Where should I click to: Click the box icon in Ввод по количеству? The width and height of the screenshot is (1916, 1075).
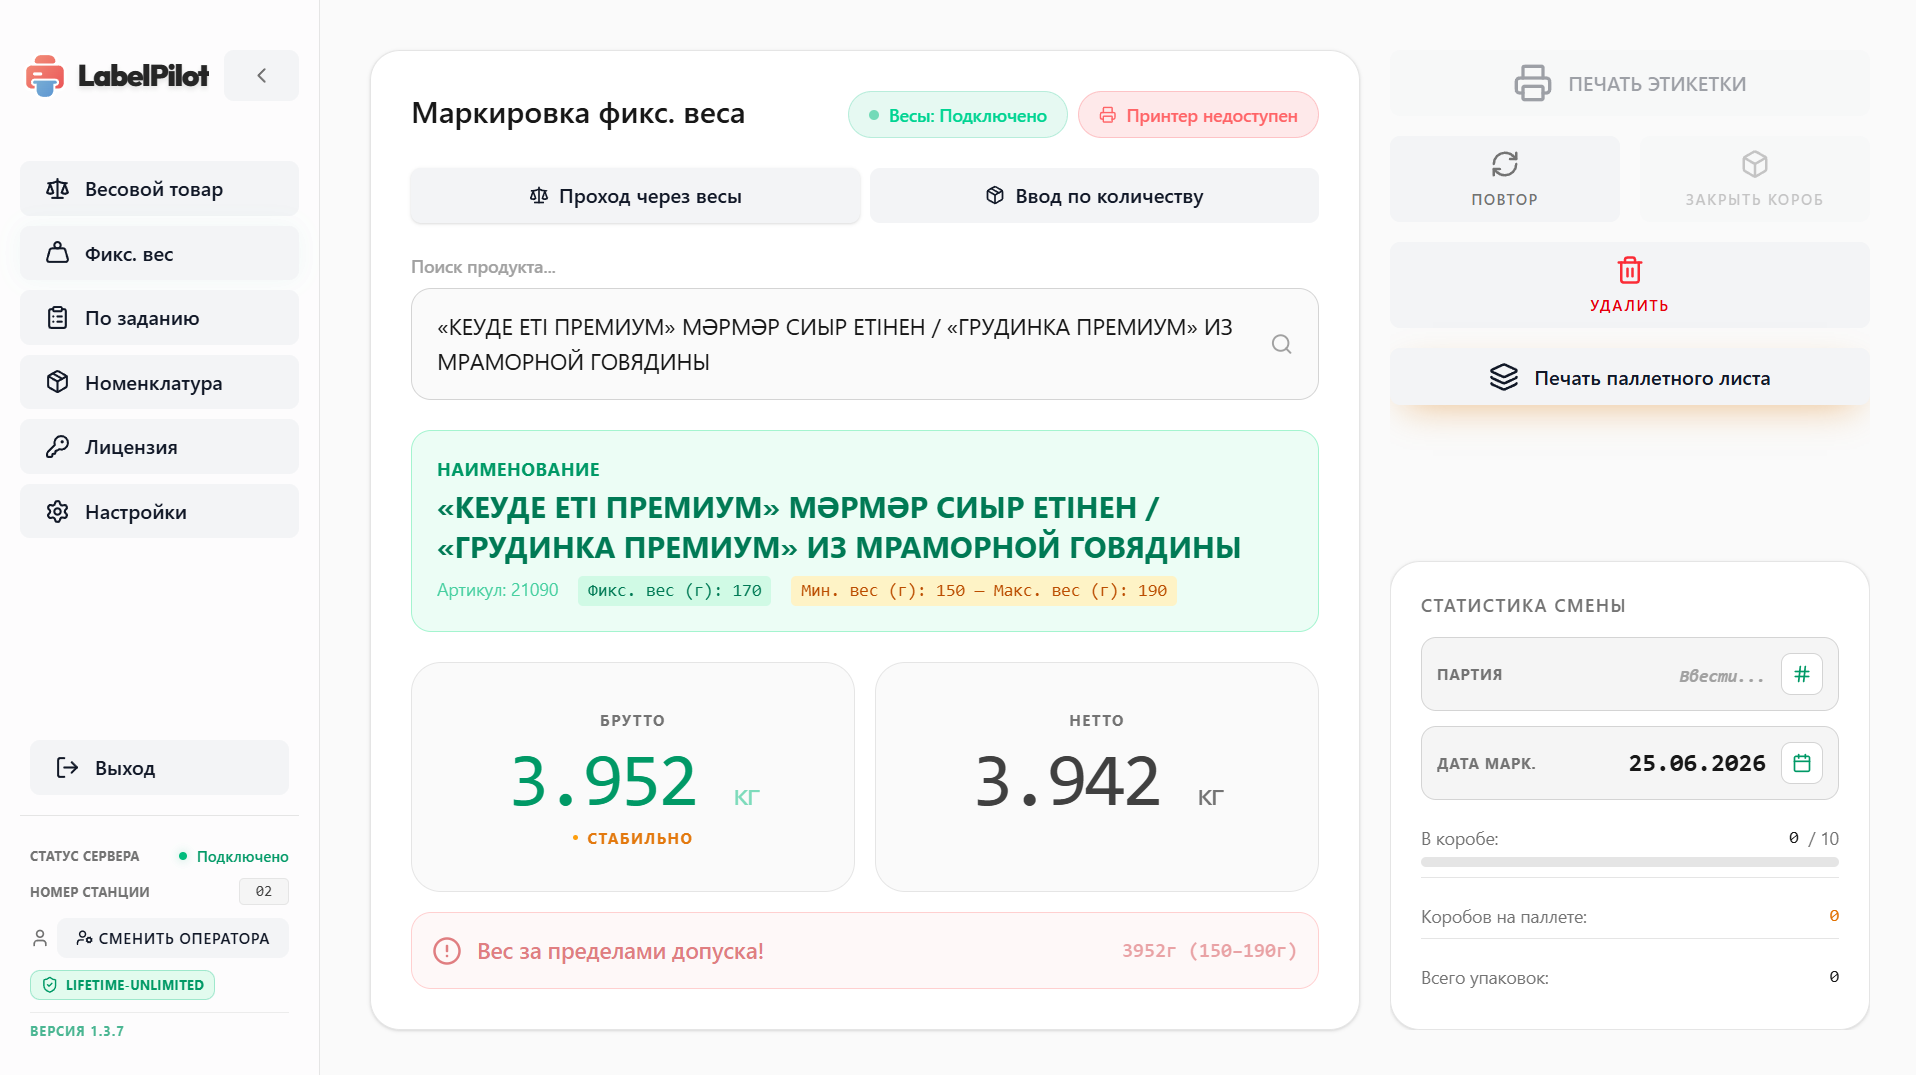pyautogui.click(x=995, y=196)
